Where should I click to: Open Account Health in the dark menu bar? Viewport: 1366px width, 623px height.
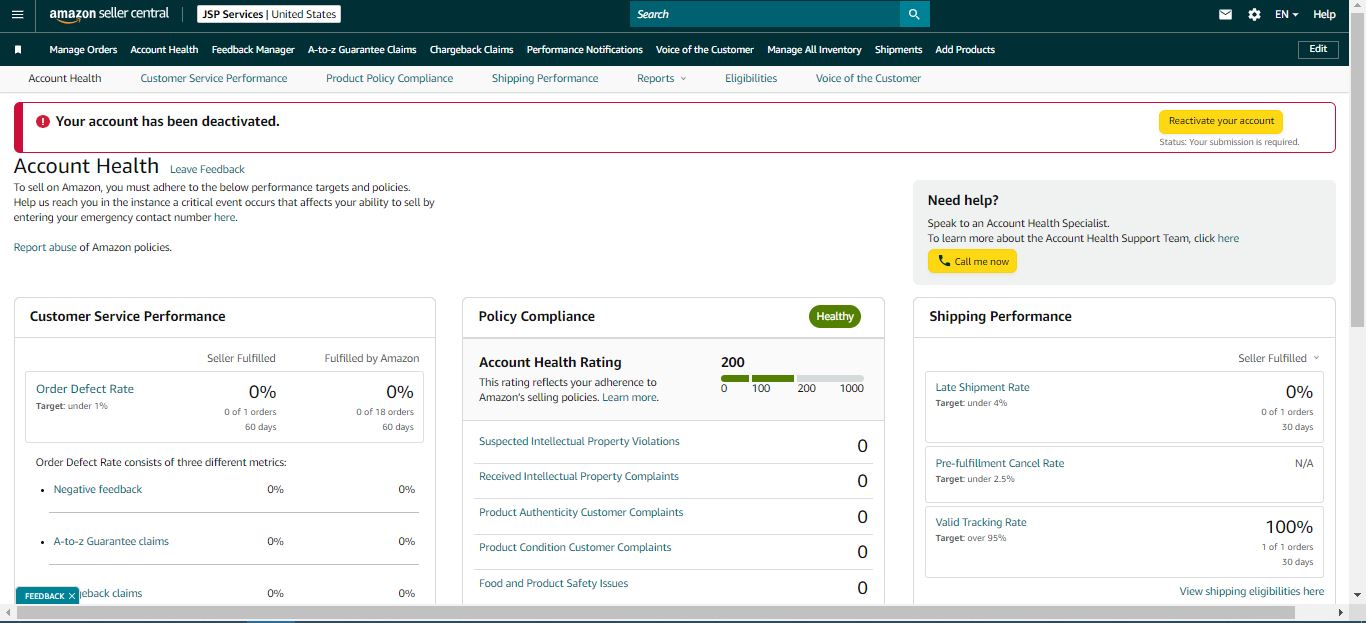coord(164,49)
